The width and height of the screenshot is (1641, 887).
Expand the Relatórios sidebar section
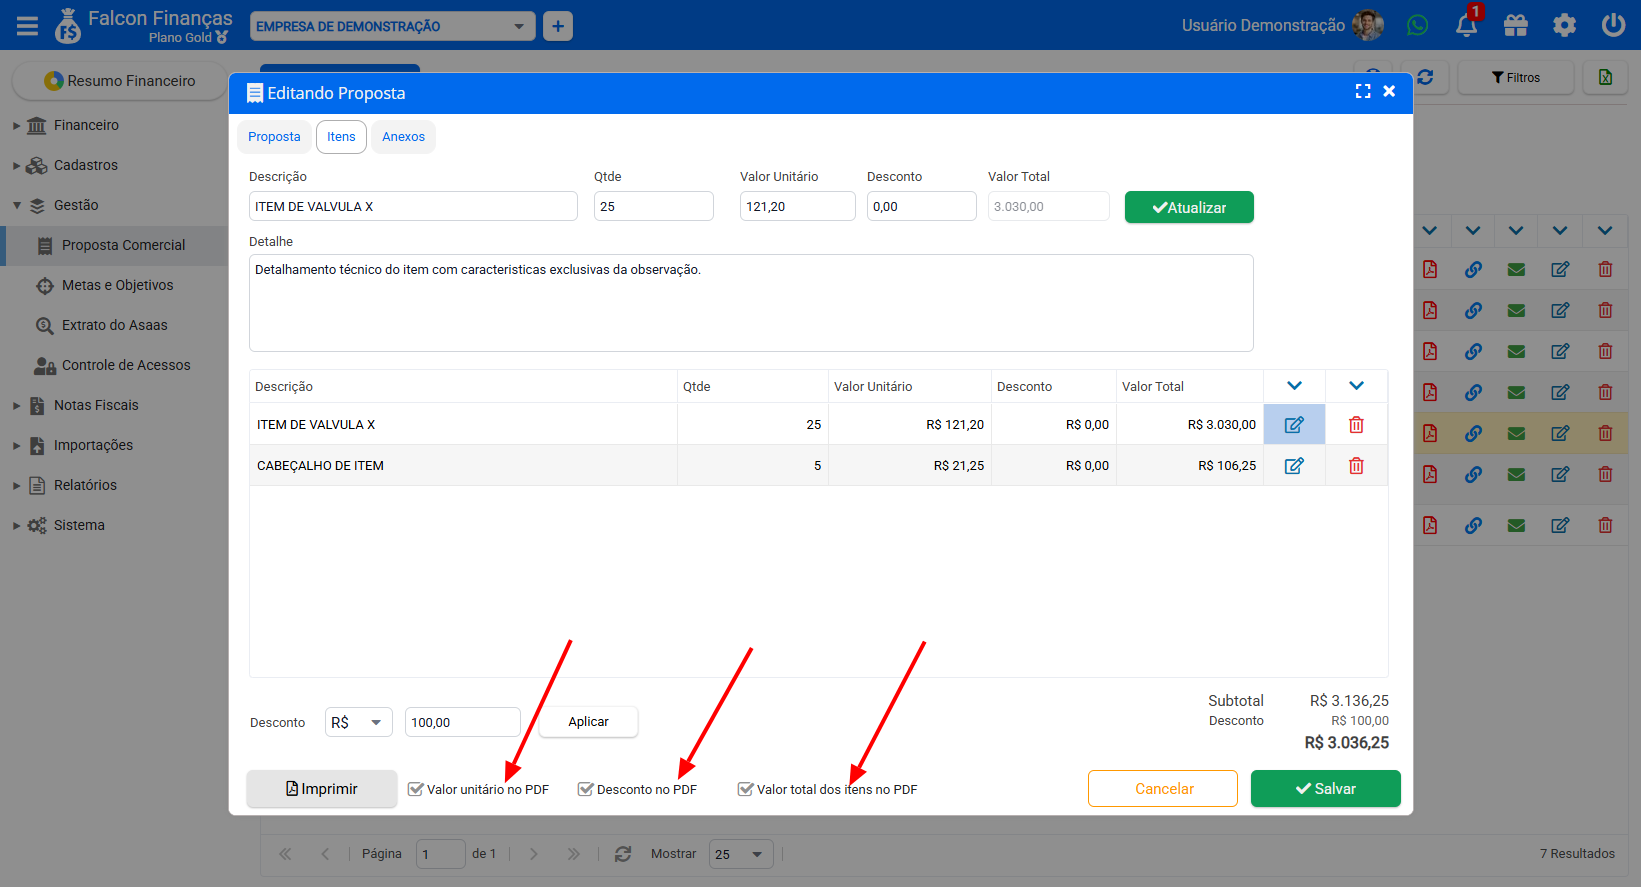(x=17, y=486)
